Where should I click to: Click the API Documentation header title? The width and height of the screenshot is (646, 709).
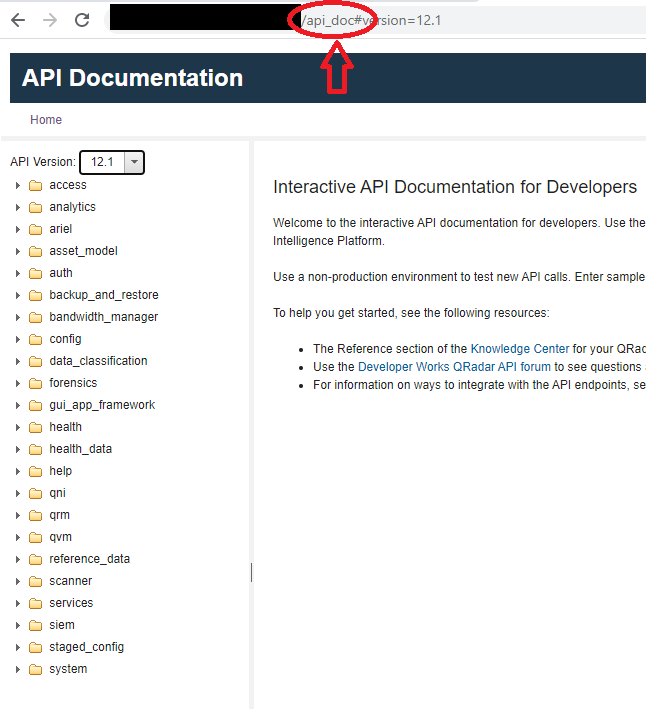[x=132, y=78]
